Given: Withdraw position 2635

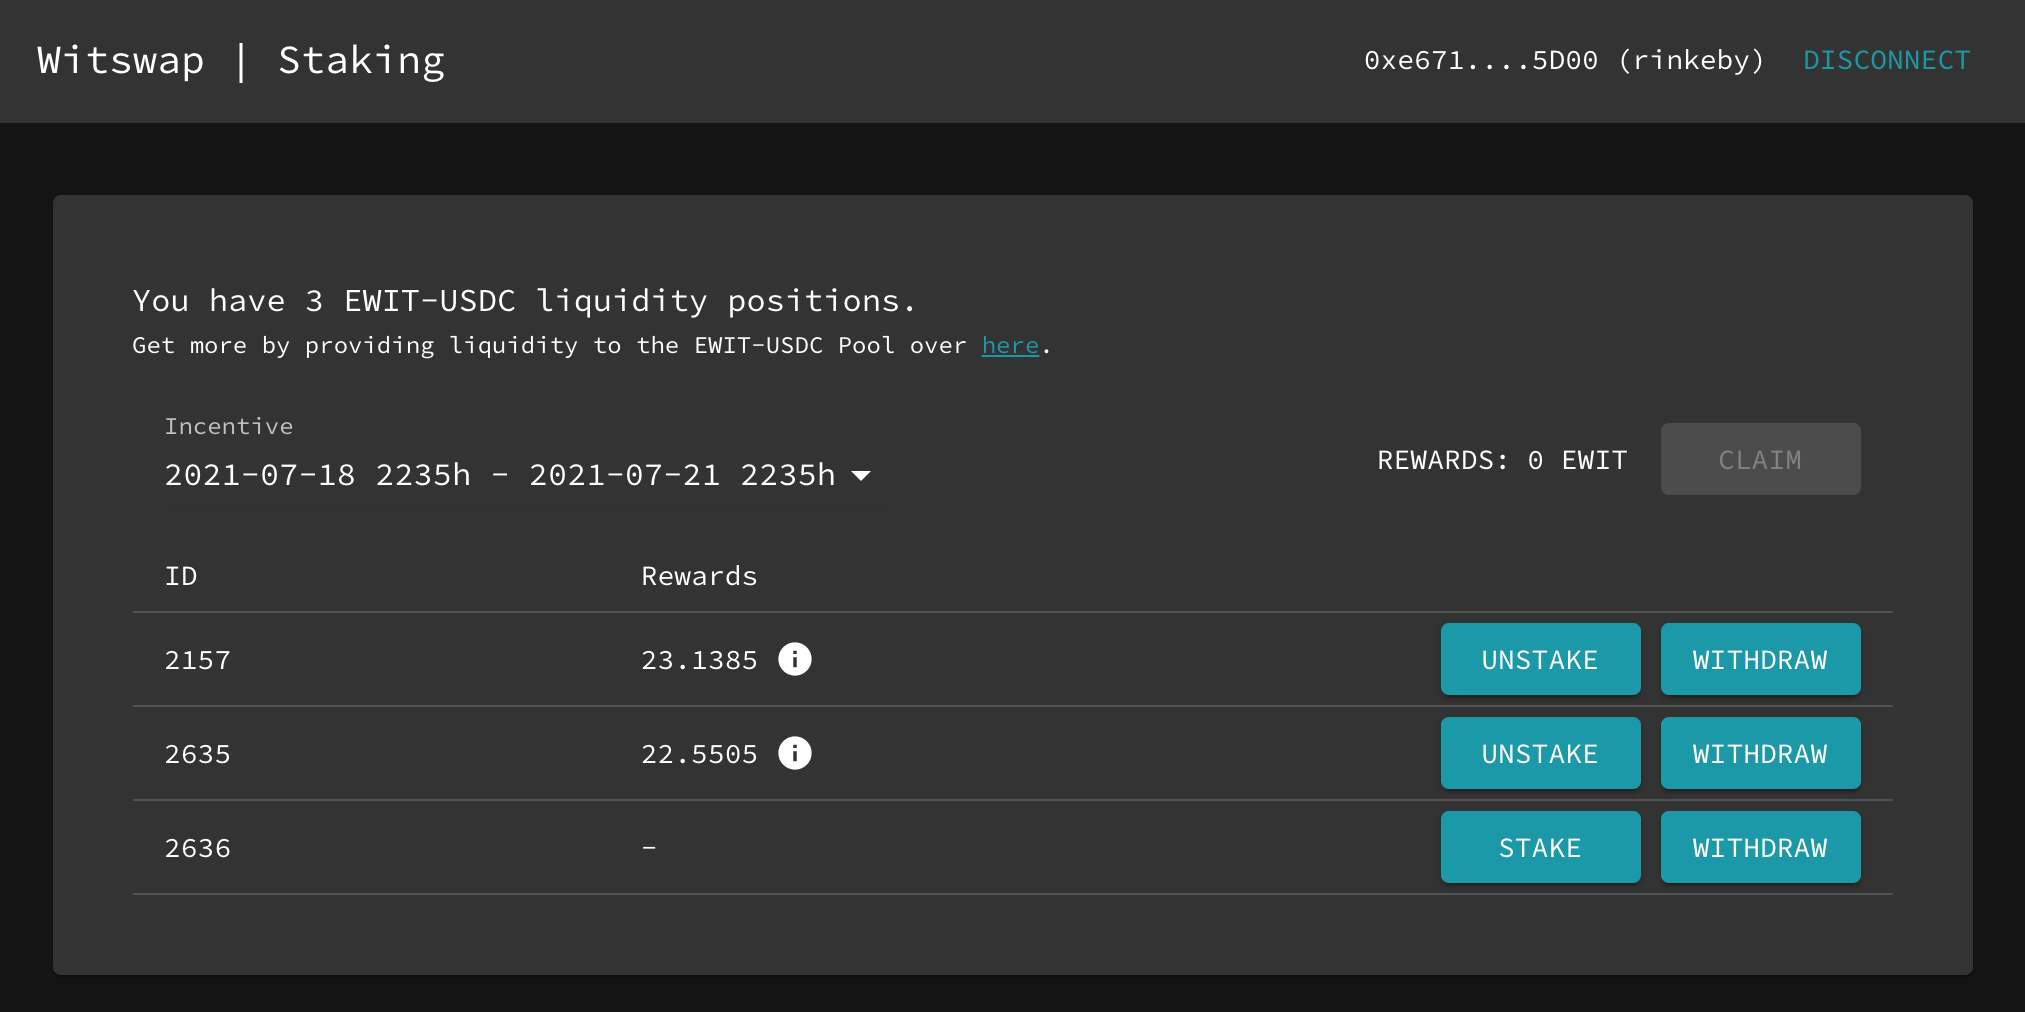Looking at the screenshot, I should tap(1760, 753).
